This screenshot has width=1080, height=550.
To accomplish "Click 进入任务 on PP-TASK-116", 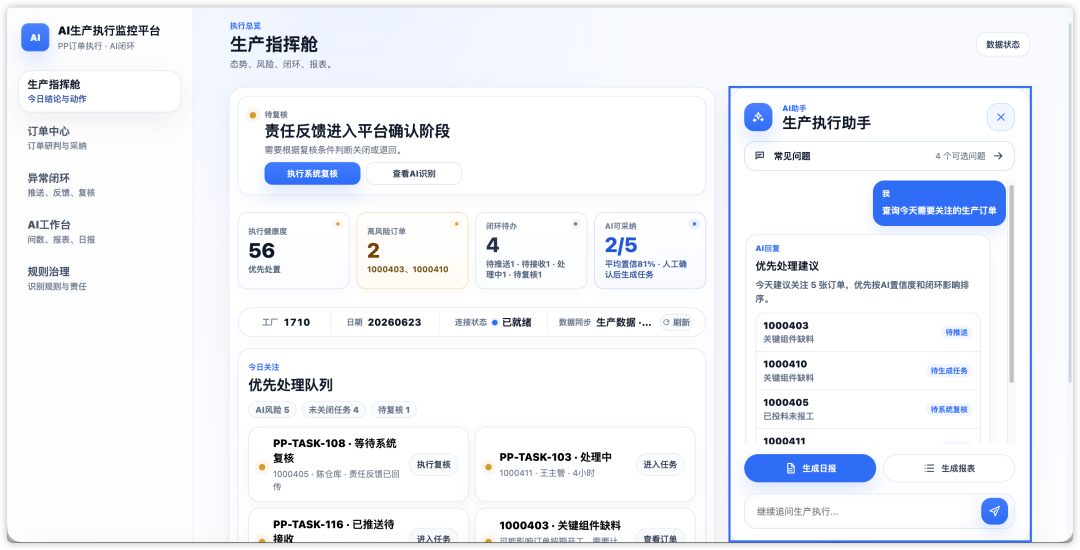I will tap(434, 538).
